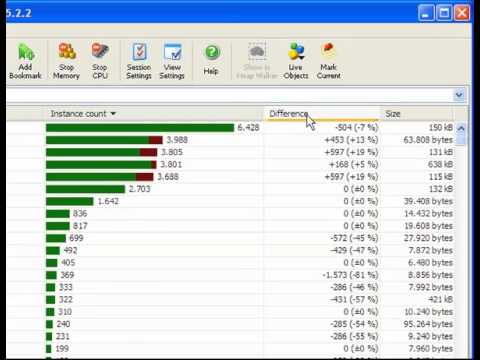
Task: Click the Difference column header
Action: 322,114
